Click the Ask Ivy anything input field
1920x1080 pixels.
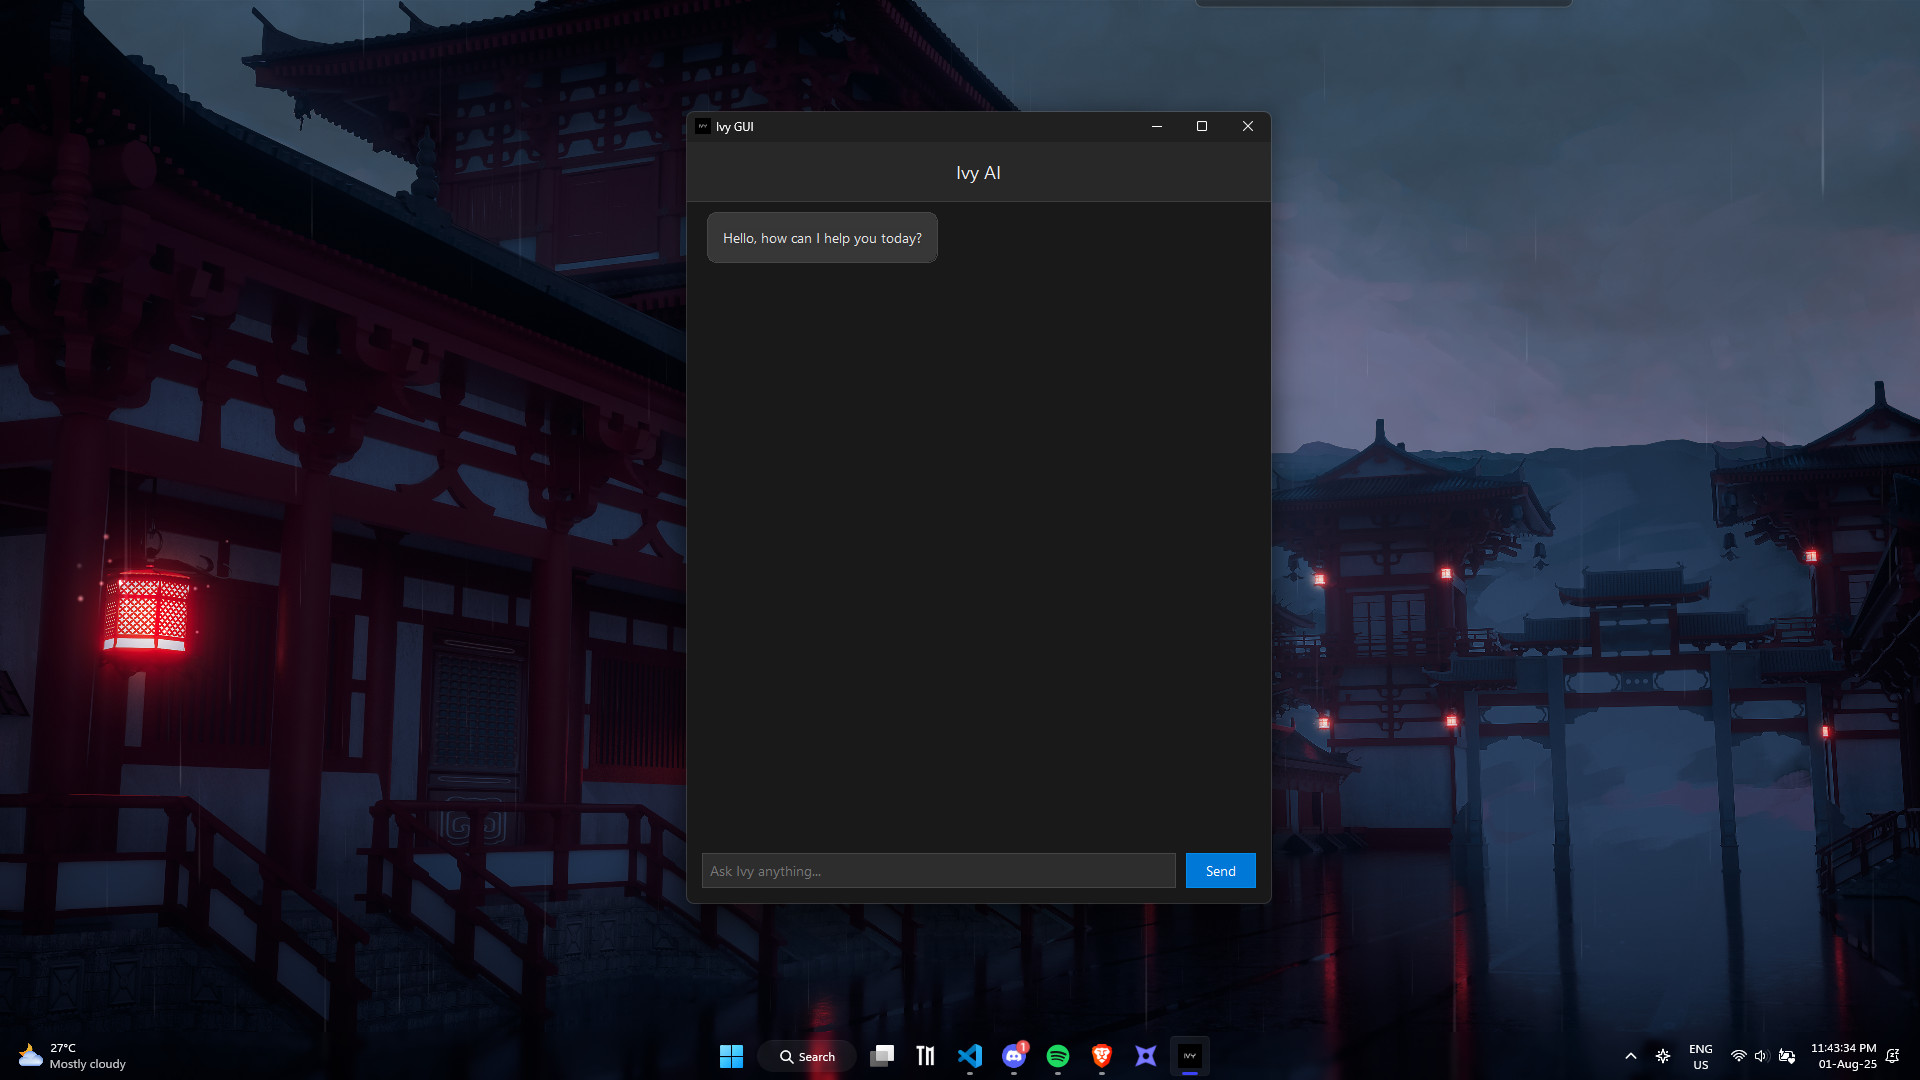pyautogui.click(x=938, y=870)
